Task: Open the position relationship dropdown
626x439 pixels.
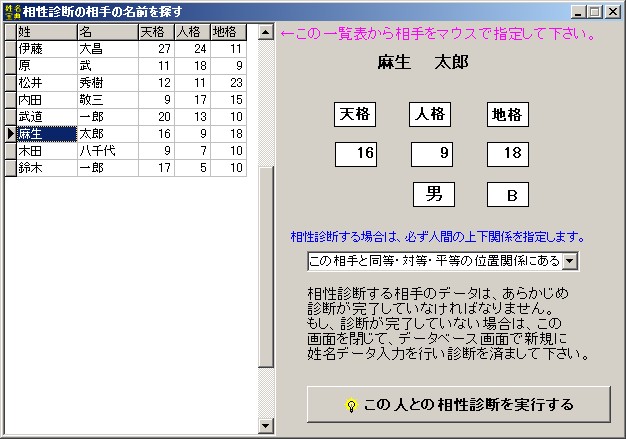Action: click(x=570, y=261)
